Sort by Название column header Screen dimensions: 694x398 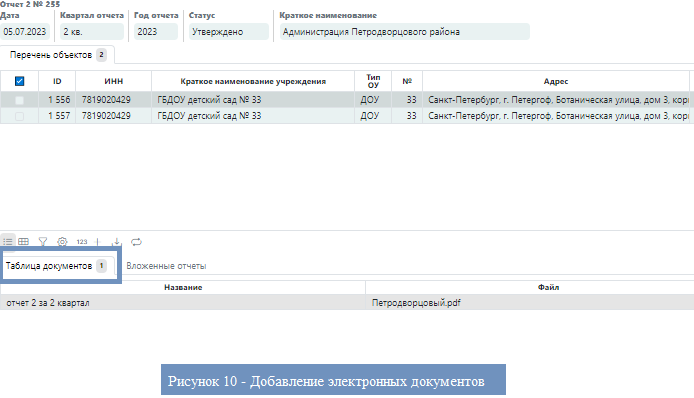[183, 287]
